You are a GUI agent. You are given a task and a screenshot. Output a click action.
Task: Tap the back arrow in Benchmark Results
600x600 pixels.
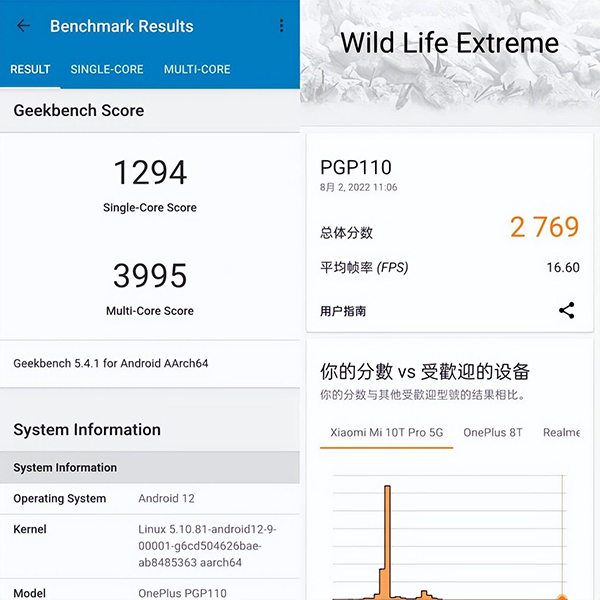[x=24, y=26]
